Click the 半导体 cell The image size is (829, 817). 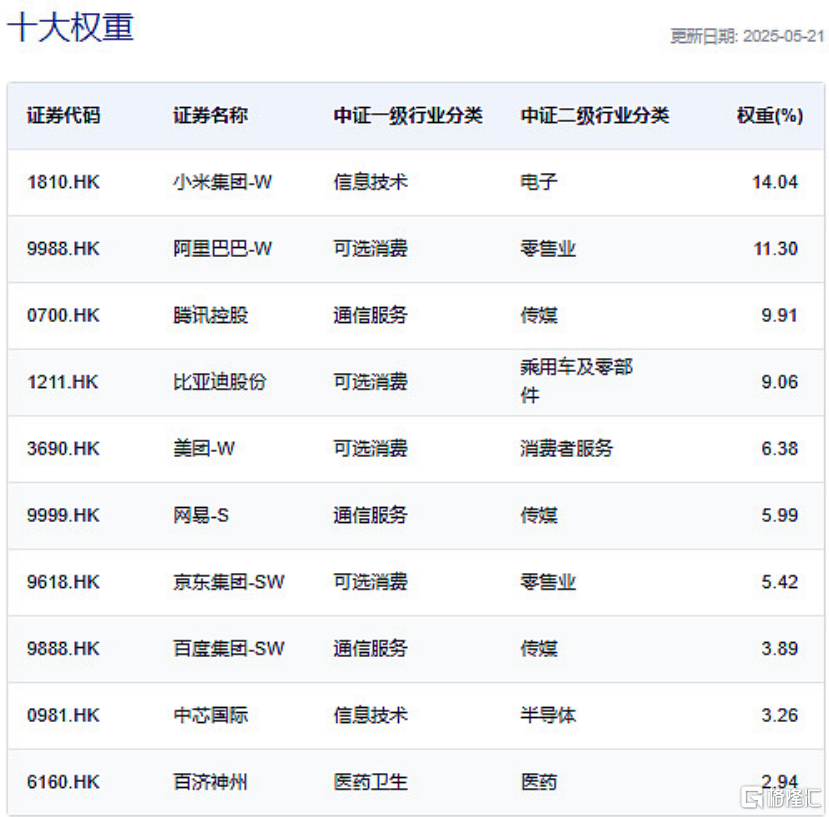tap(548, 715)
